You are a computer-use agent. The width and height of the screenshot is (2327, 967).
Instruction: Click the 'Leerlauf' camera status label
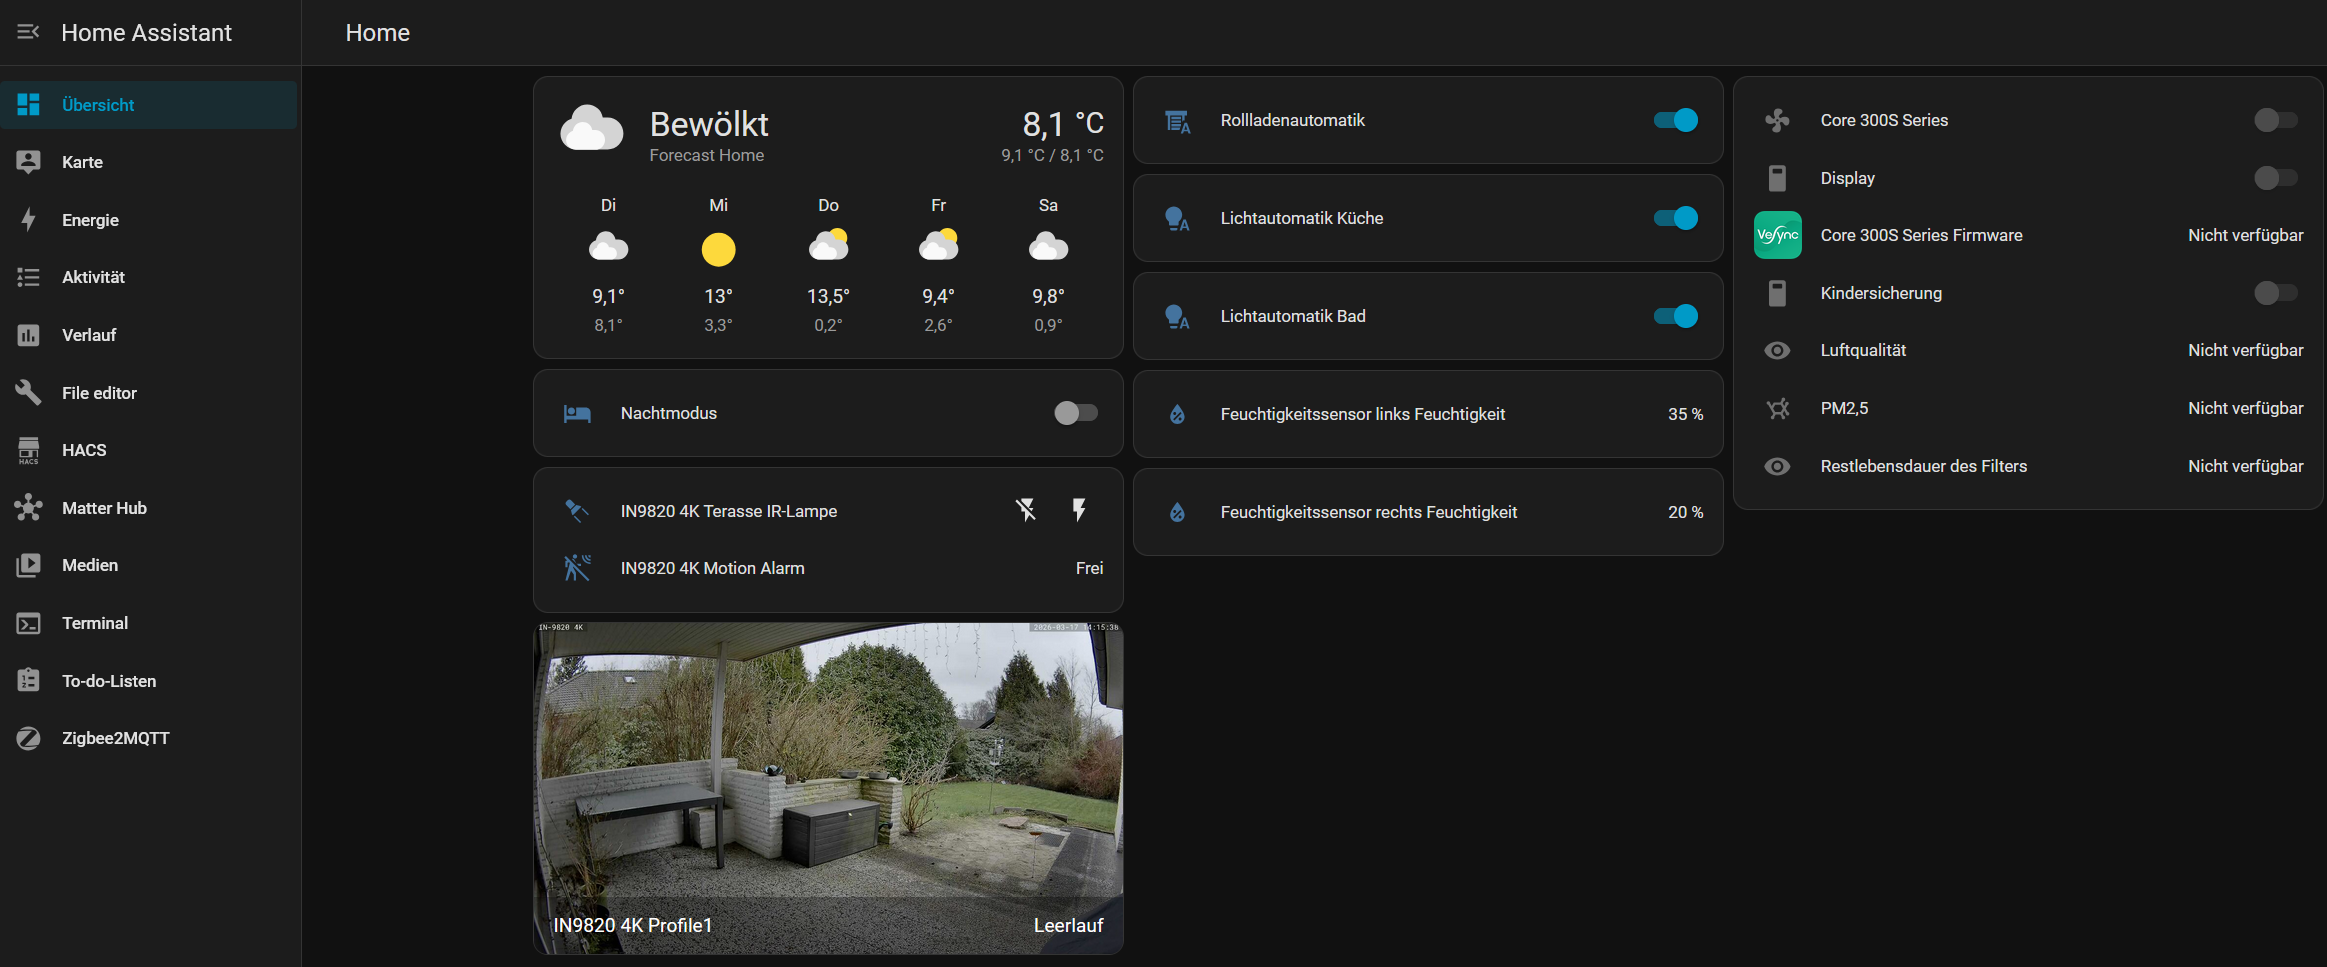1068,925
